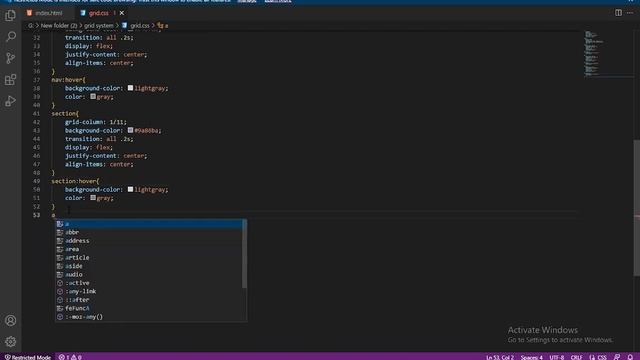
Task: Click the 'a' symbol breadcrumb
Action: (x=163, y=26)
